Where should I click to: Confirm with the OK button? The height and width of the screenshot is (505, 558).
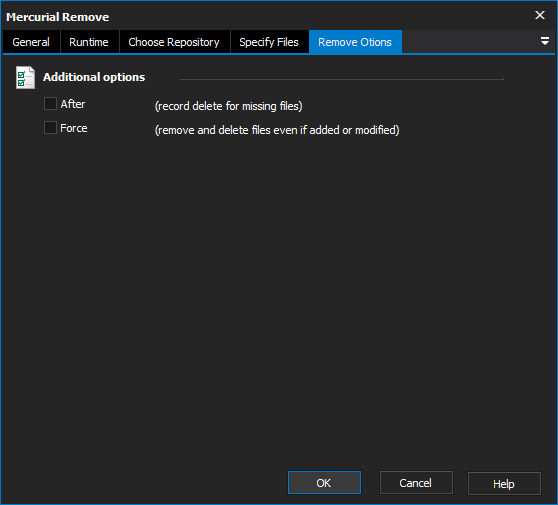coord(324,483)
